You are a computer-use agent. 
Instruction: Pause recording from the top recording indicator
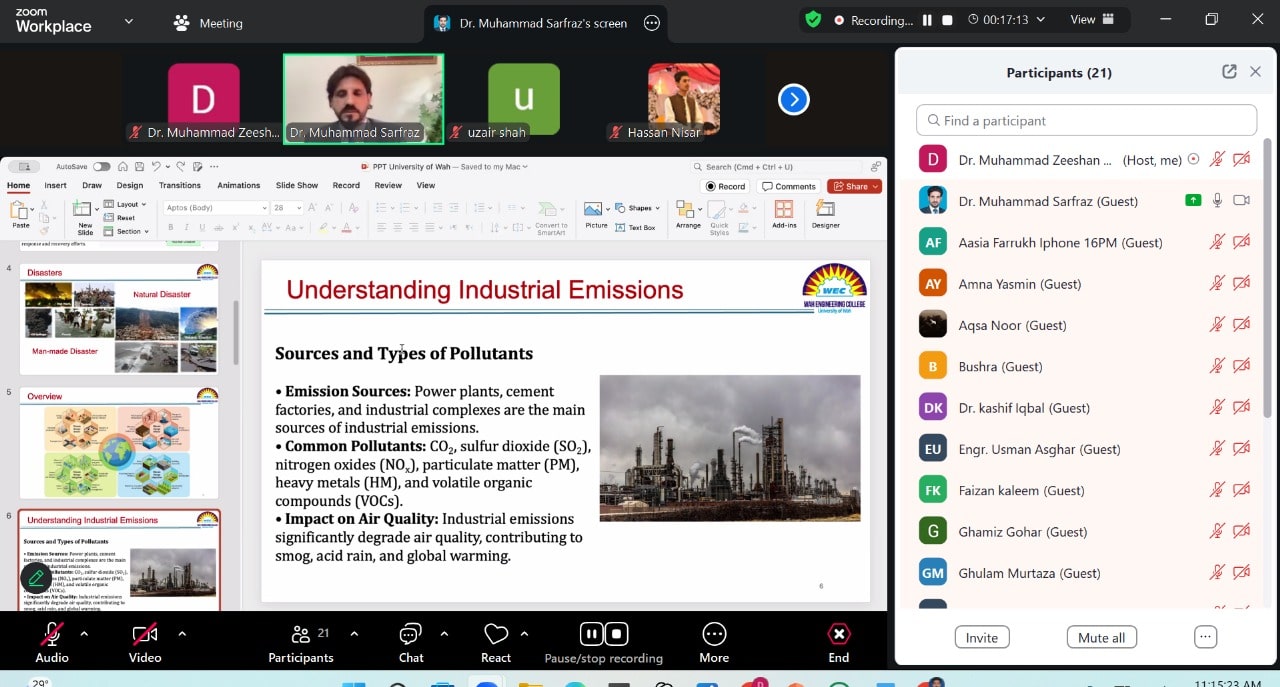click(927, 20)
